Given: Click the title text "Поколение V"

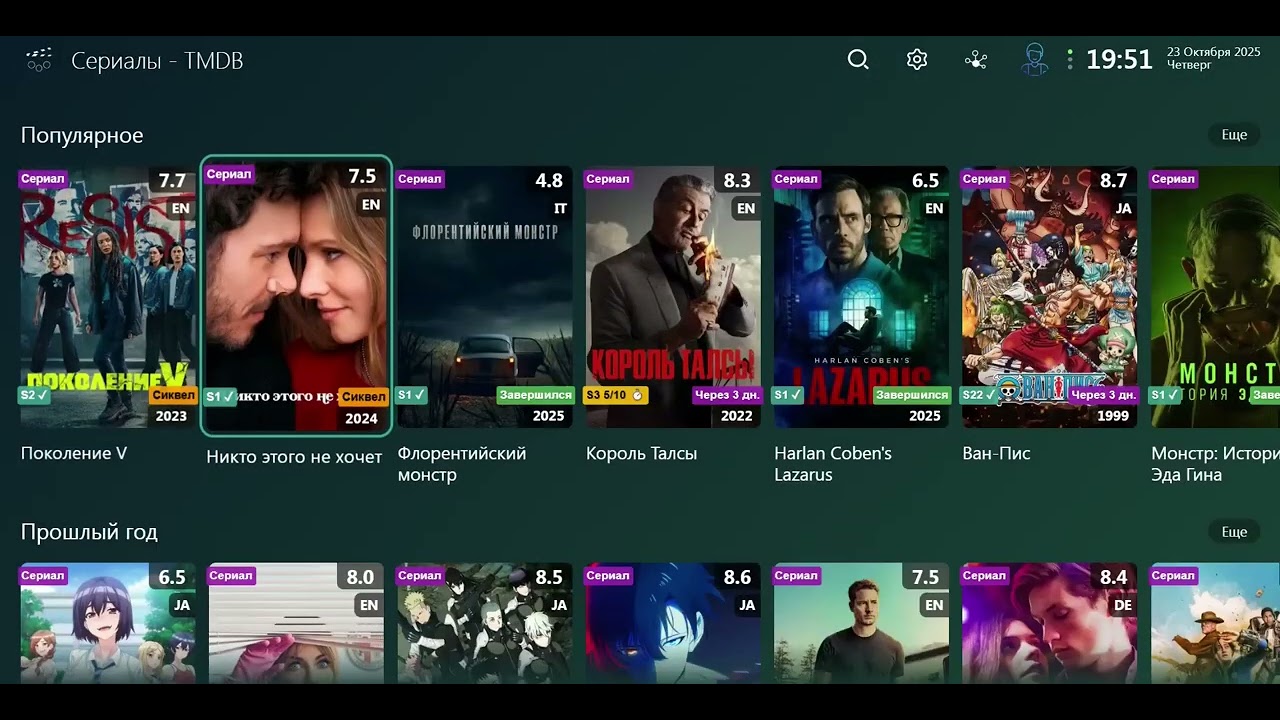Looking at the screenshot, I should click(x=74, y=453).
